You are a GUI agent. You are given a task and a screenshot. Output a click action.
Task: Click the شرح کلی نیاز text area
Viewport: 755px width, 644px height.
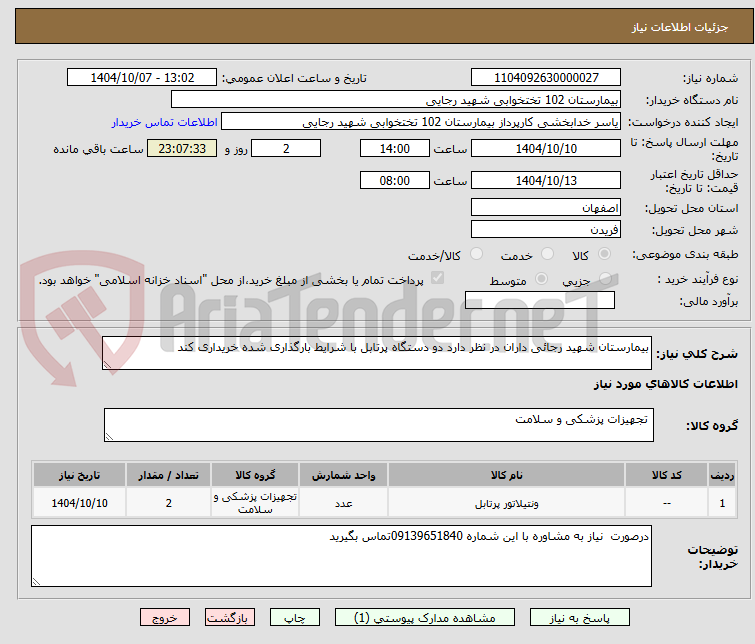click(x=377, y=353)
